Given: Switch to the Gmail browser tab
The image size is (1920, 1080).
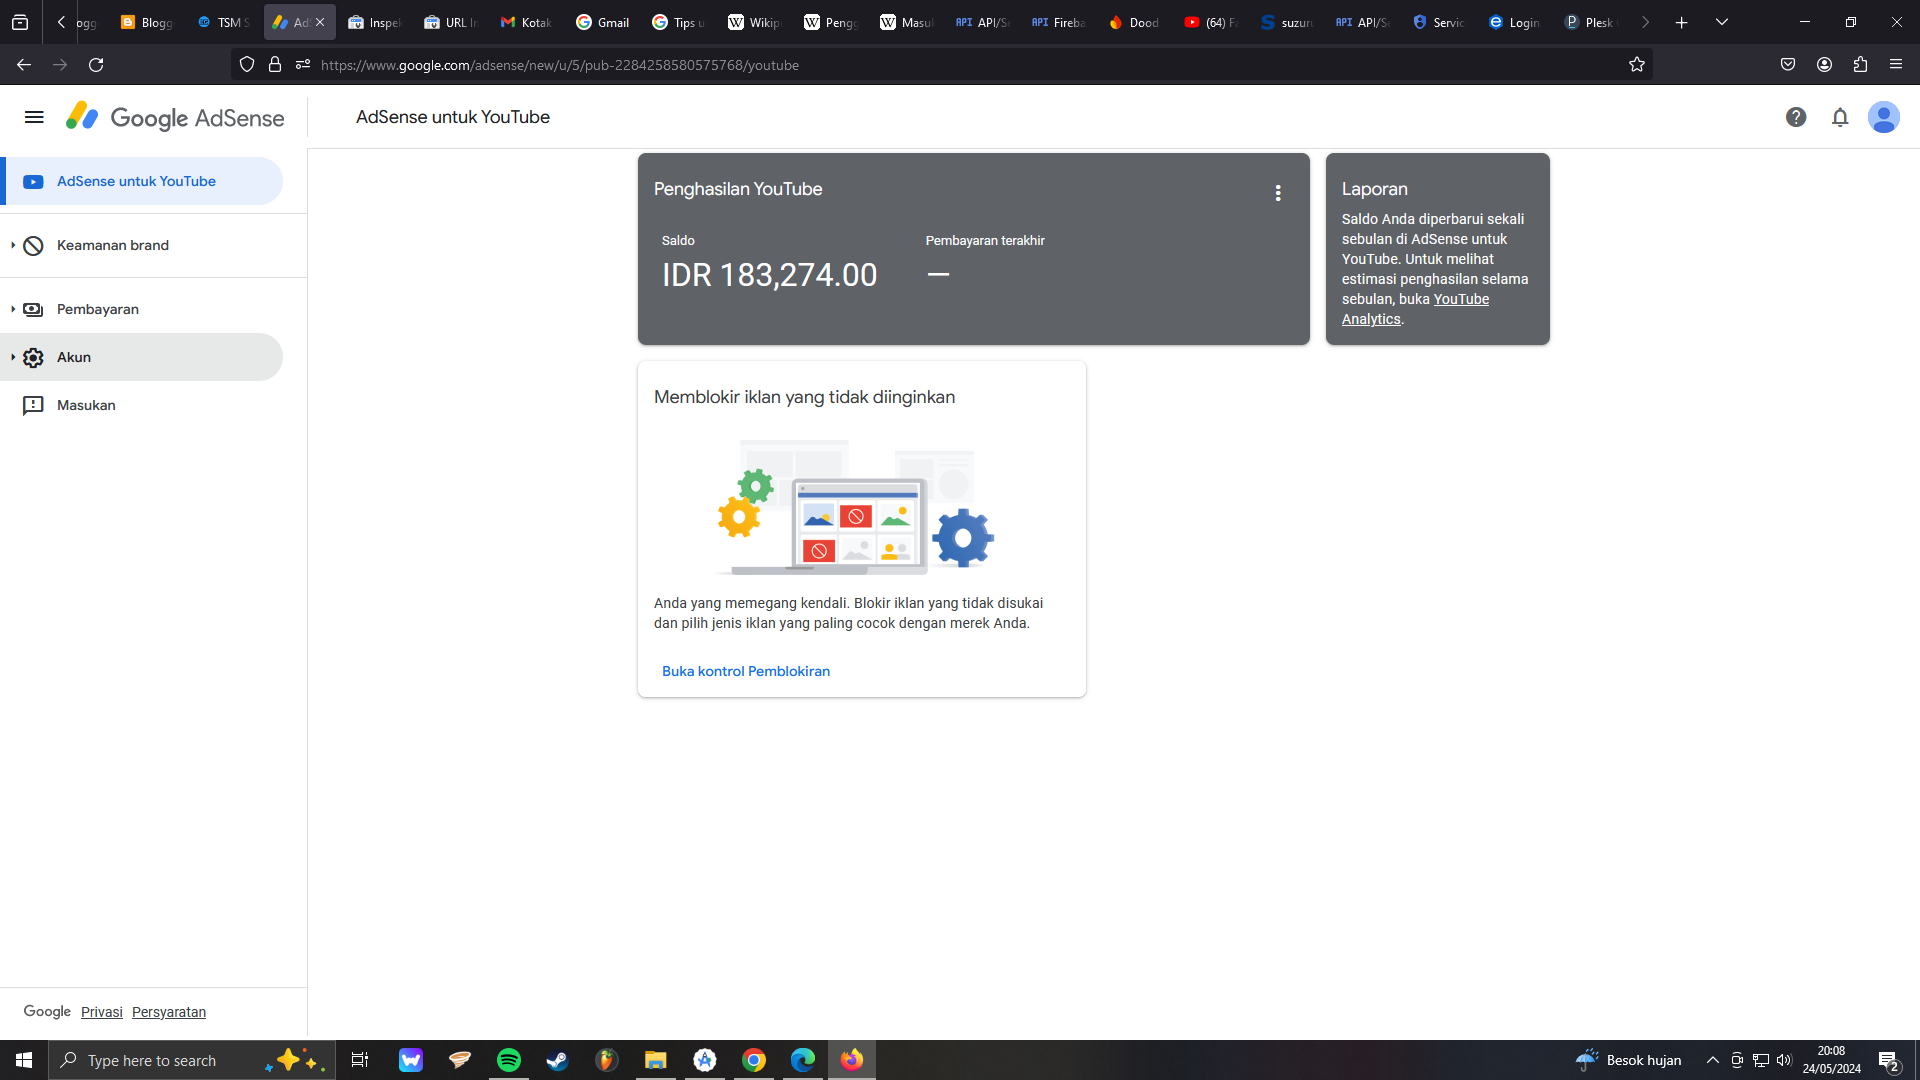Looking at the screenshot, I should (602, 22).
